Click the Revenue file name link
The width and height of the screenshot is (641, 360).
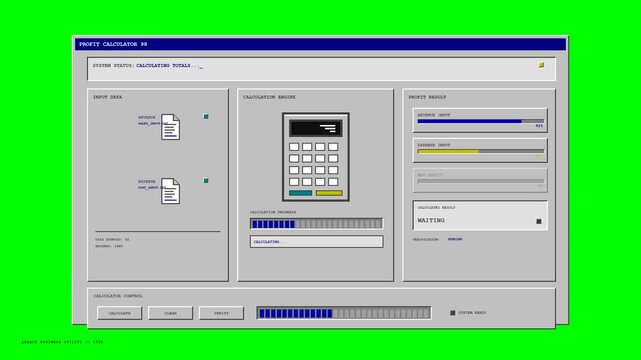(x=152, y=123)
